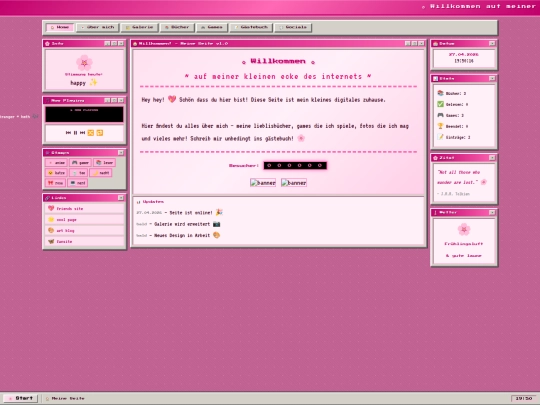The image size is (540, 405).
Task: Click the Datum panel calendar icon
Action: (x=435, y=43)
